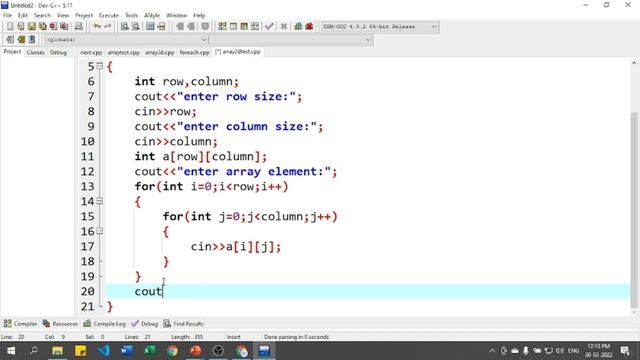The image size is (640, 360).
Task: Open the View menu
Action: tap(62, 15)
